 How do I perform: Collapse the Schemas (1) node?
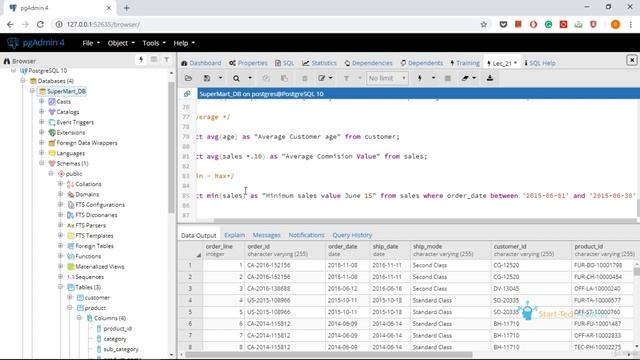coord(42,163)
